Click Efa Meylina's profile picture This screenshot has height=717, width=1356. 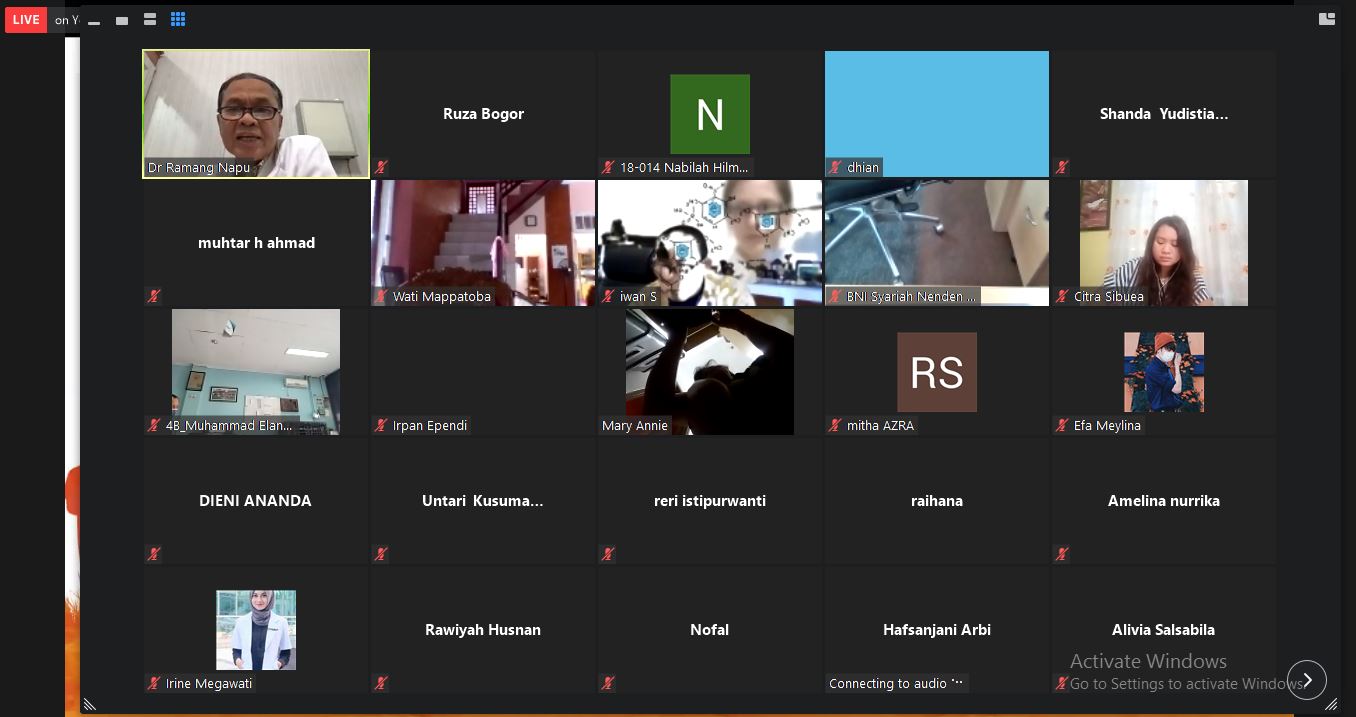(x=1163, y=372)
